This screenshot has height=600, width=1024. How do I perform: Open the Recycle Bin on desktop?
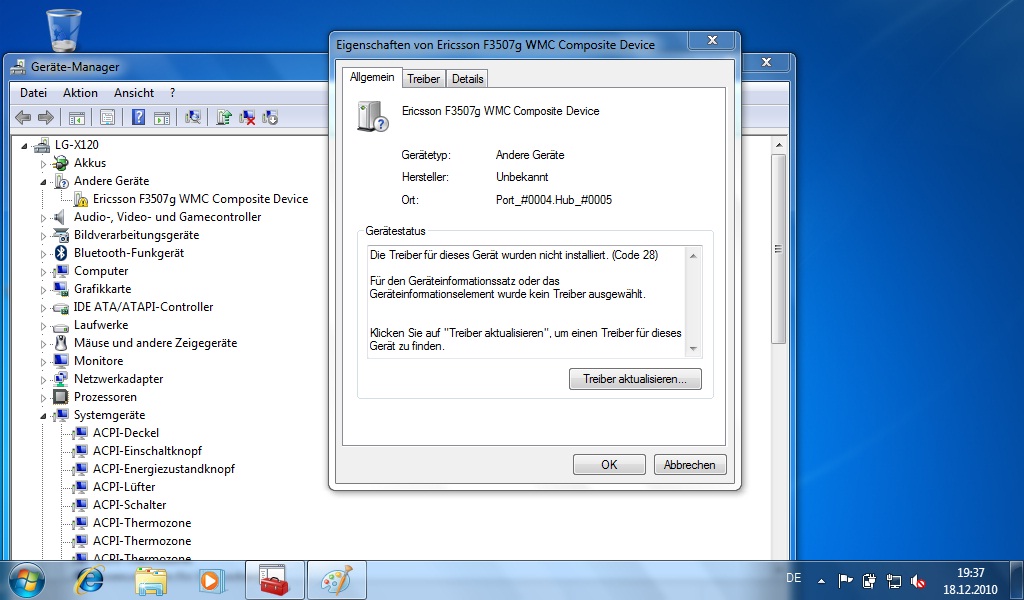pyautogui.click(x=64, y=30)
